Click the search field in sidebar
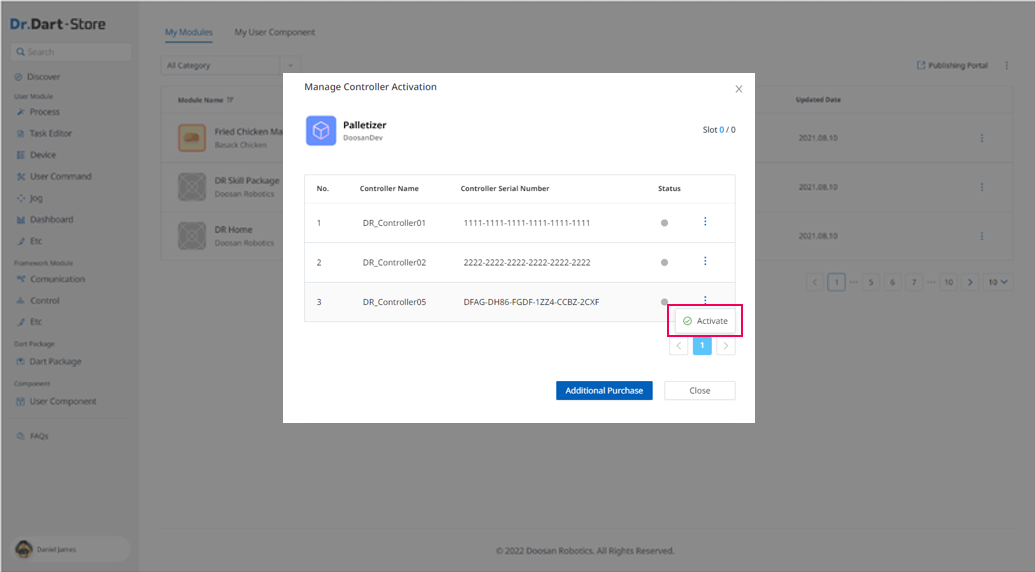1035x572 pixels. click(x=72, y=52)
